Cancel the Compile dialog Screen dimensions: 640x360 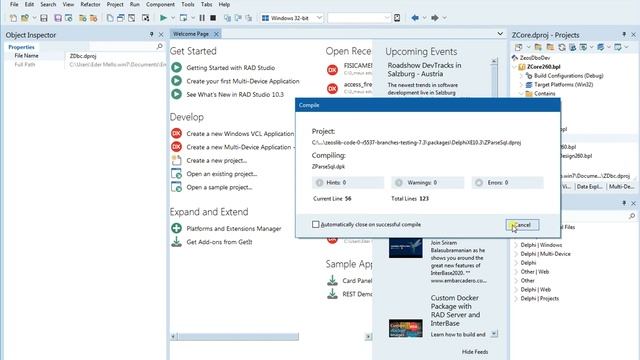coord(522,225)
